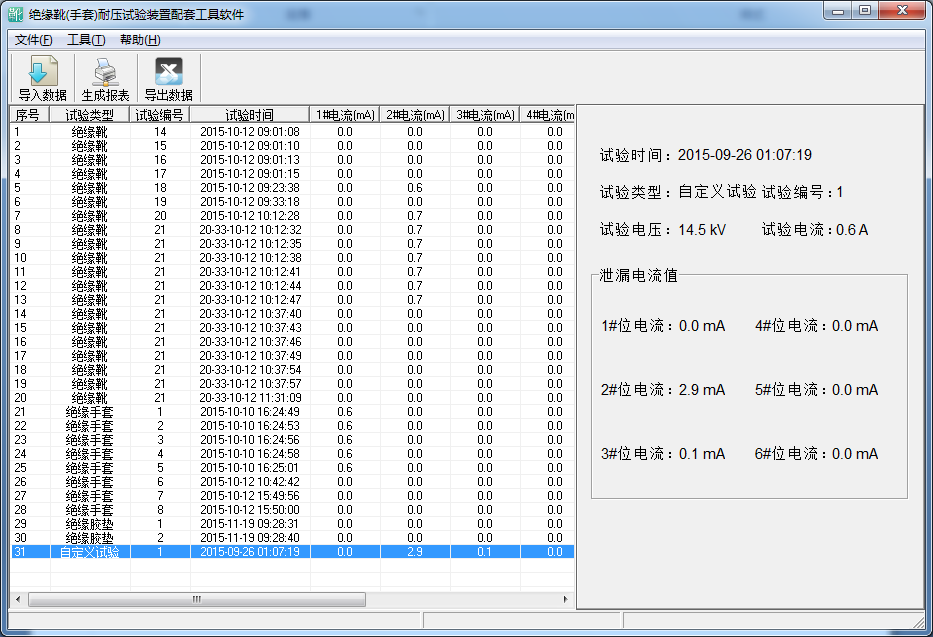Click the 试验电压: 14.5 kV label
Screen dimensions: 933x637
click(x=663, y=230)
